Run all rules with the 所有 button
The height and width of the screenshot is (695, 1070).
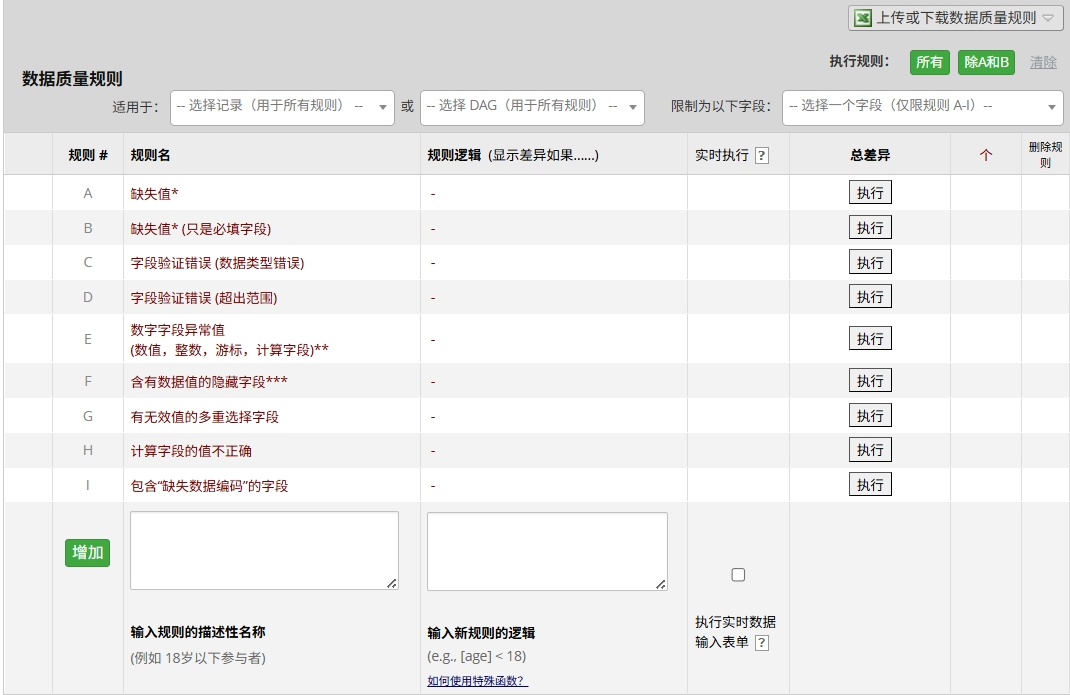click(929, 62)
